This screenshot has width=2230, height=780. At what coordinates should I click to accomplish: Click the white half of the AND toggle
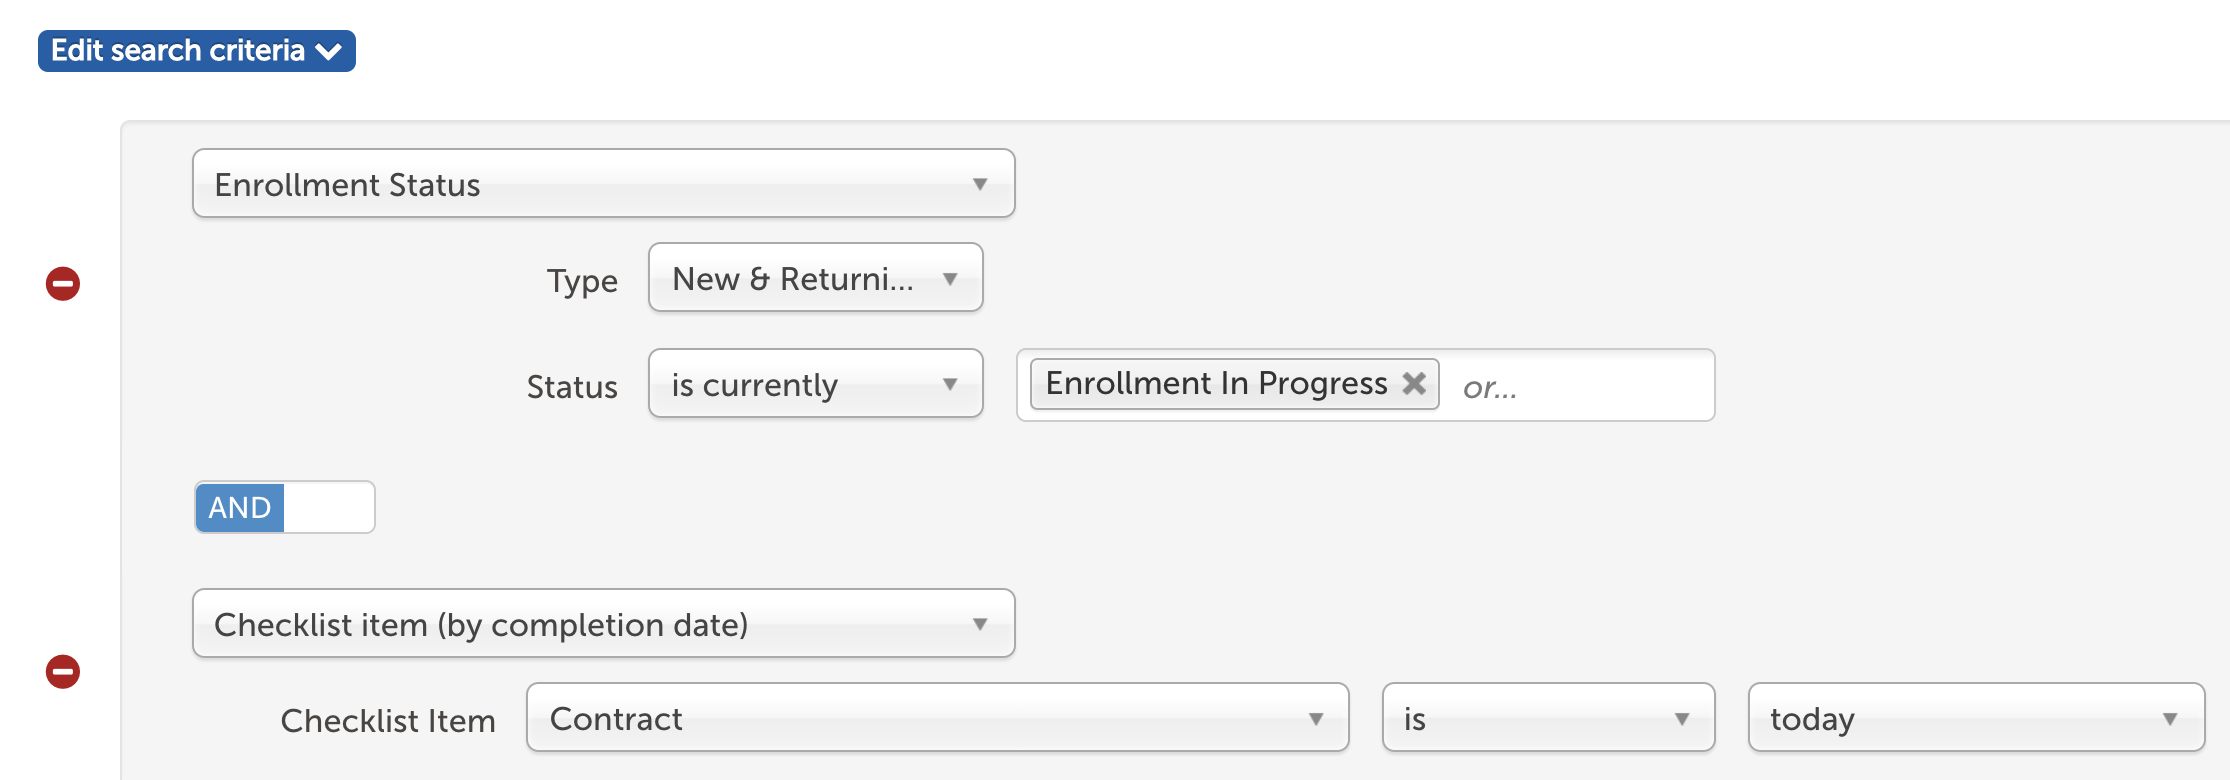point(329,508)
